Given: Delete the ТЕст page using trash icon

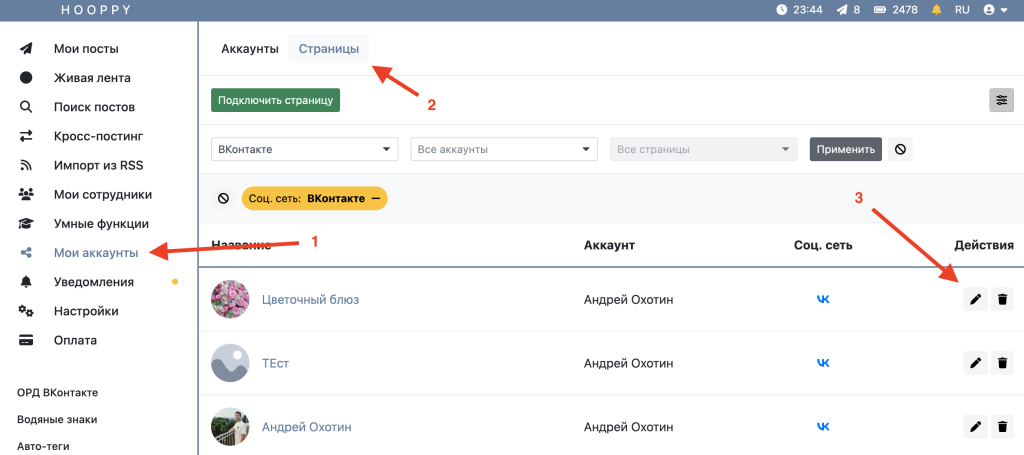Looking at the screenshot, I should pos(1001,363).
